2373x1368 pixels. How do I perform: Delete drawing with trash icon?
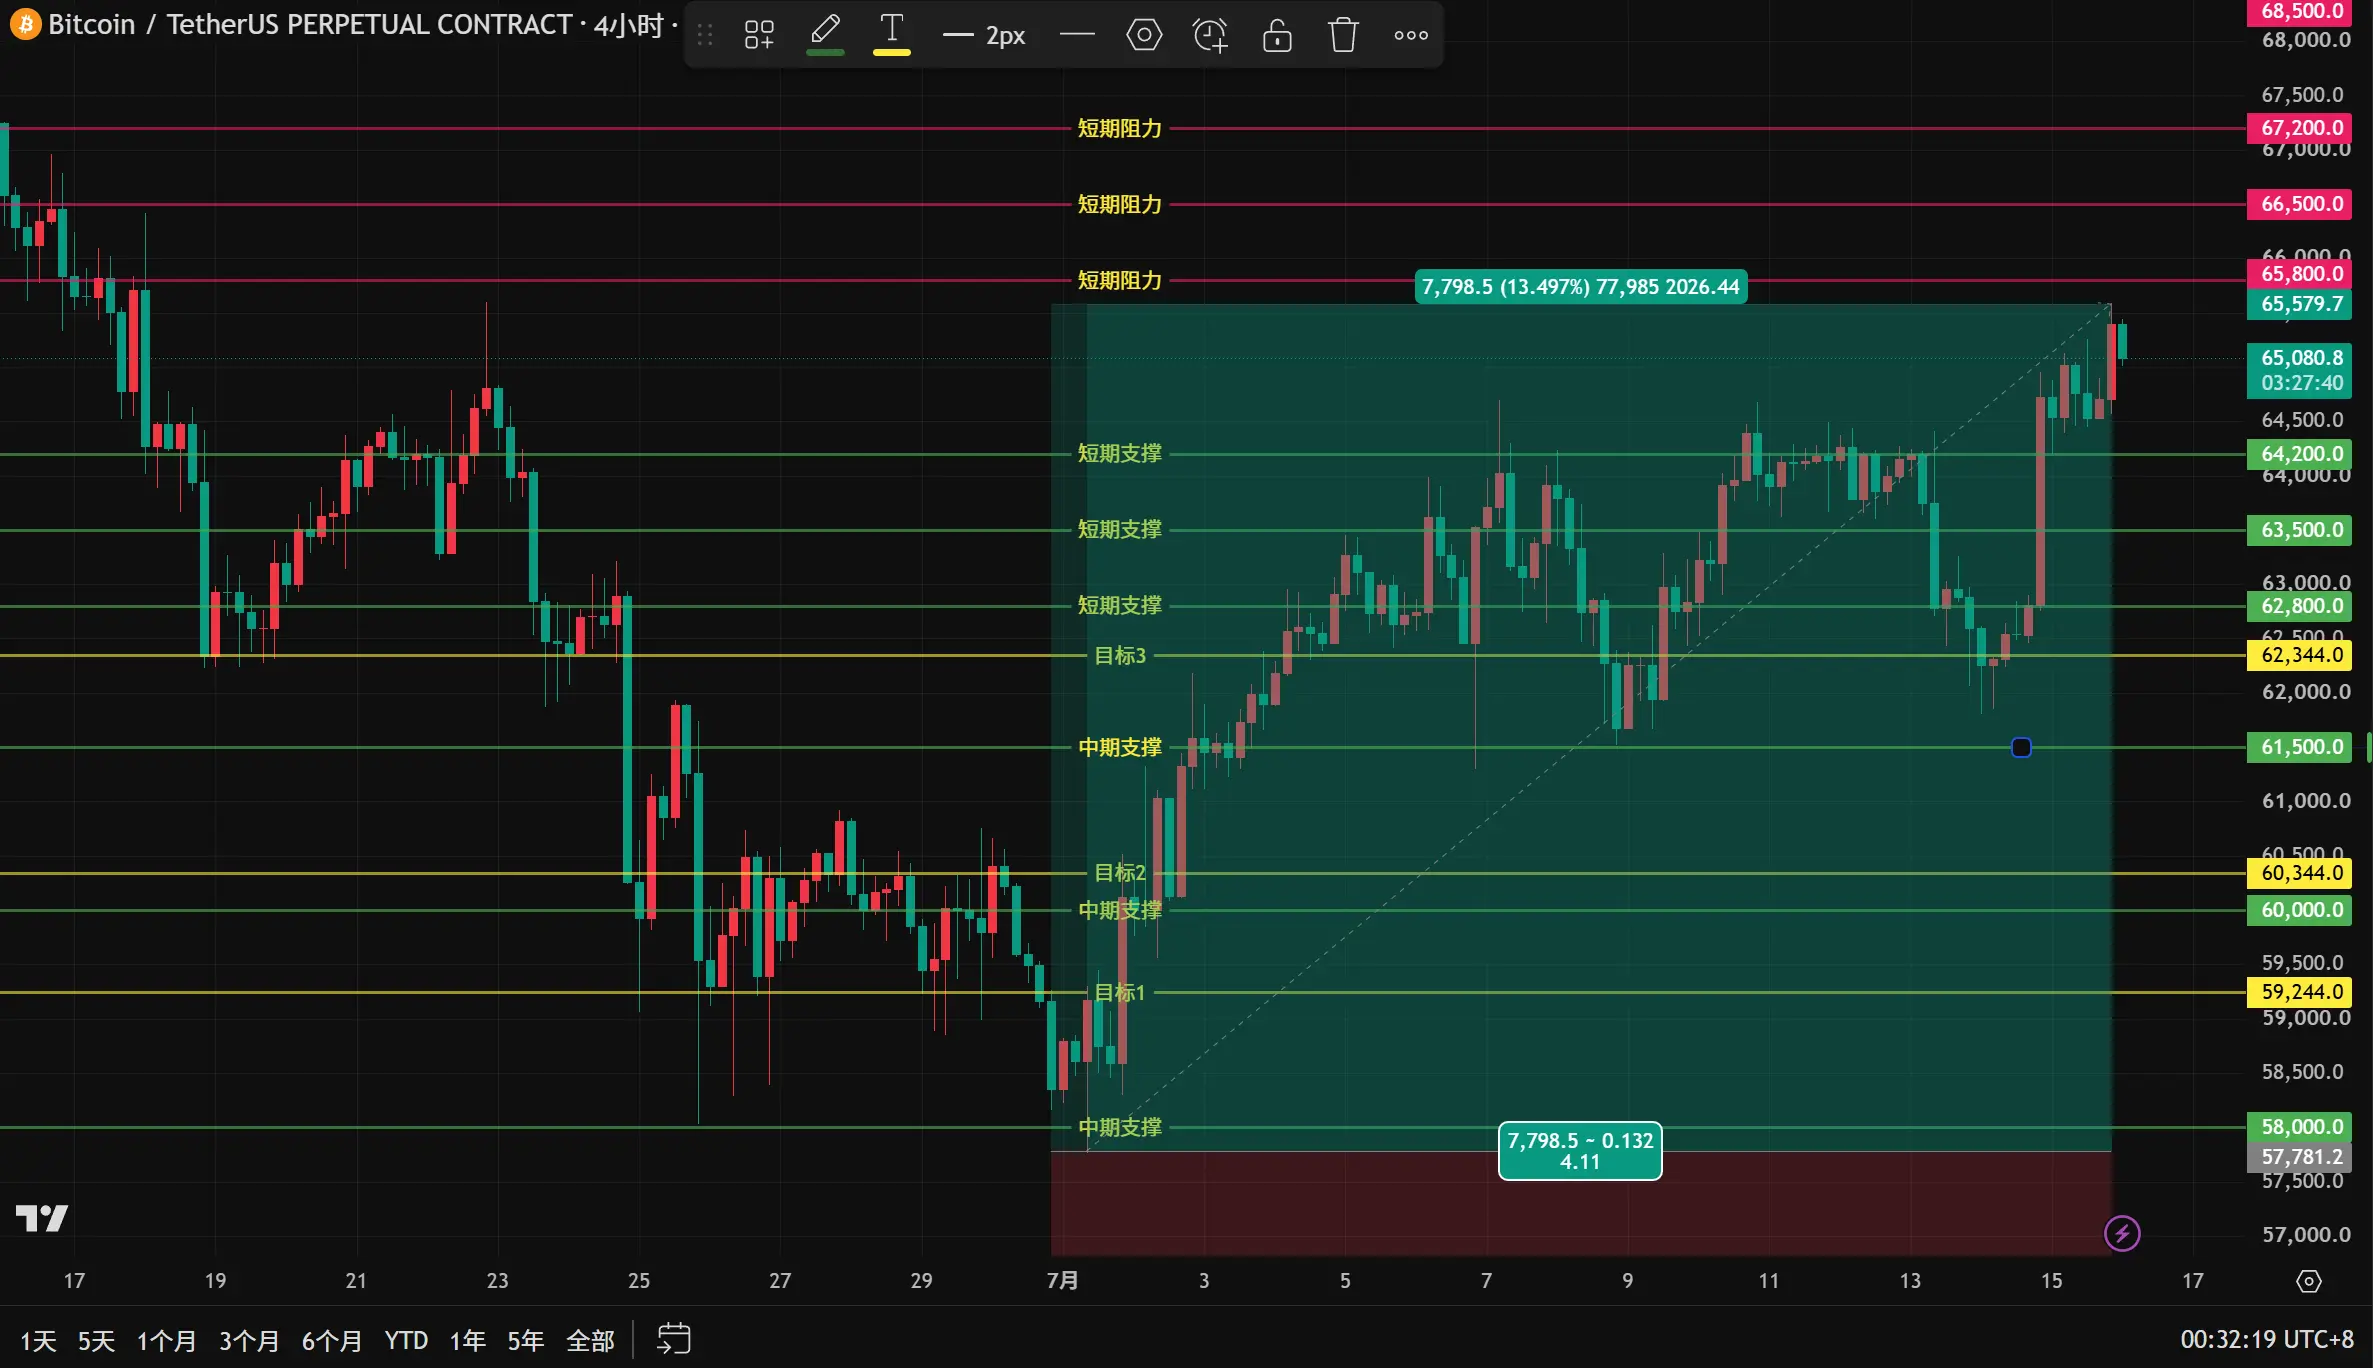point(1343,36)
